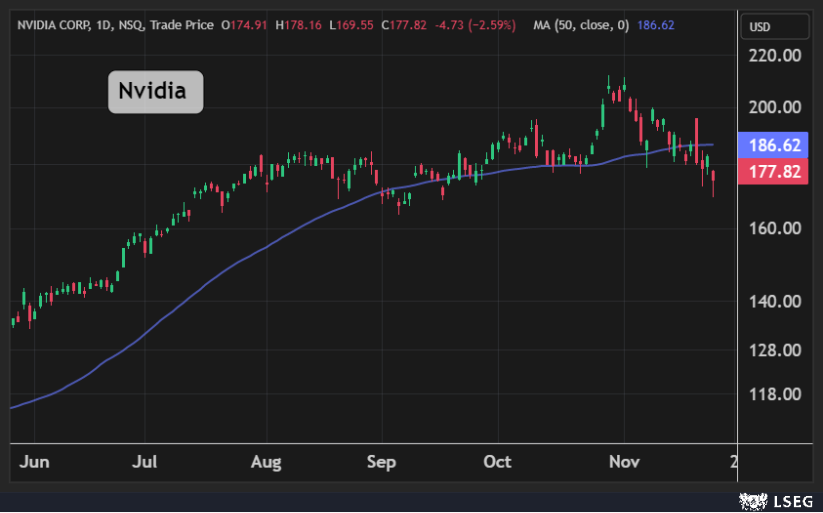
Task: Click the 140.00 price axis label
Action: click(x=776, y=301)
